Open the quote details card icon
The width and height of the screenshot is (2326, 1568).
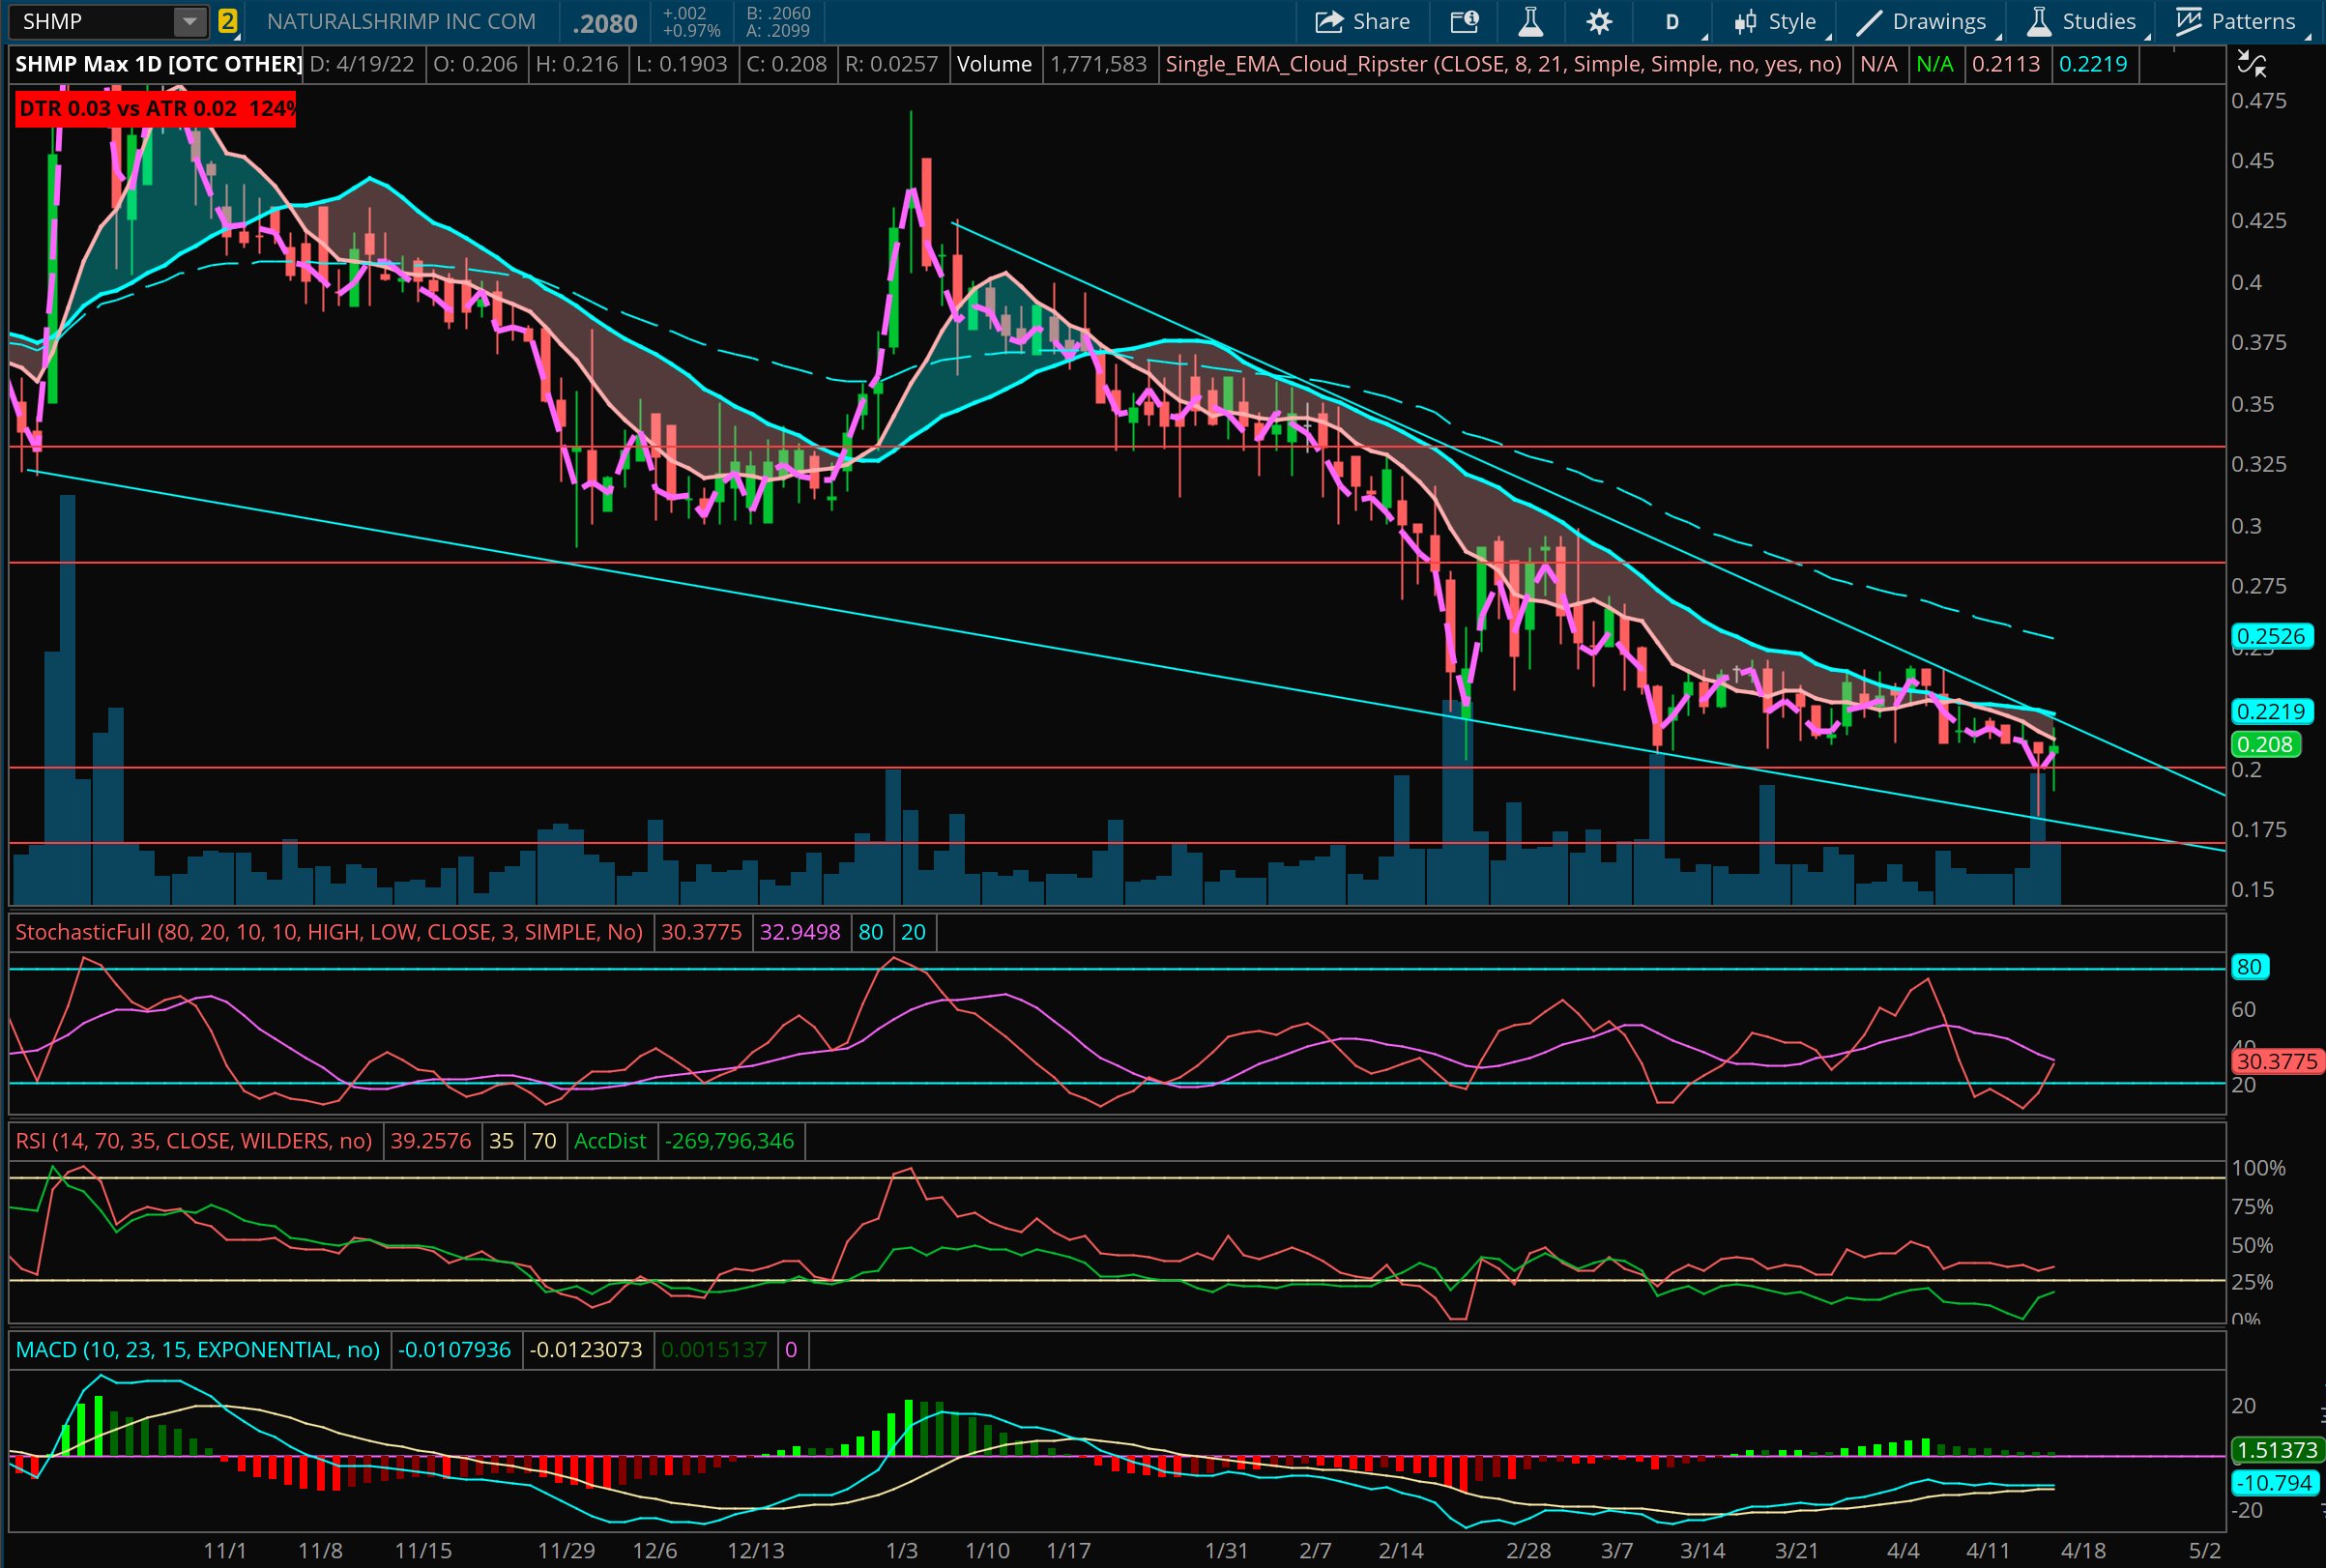click(x=1465, y=21)
